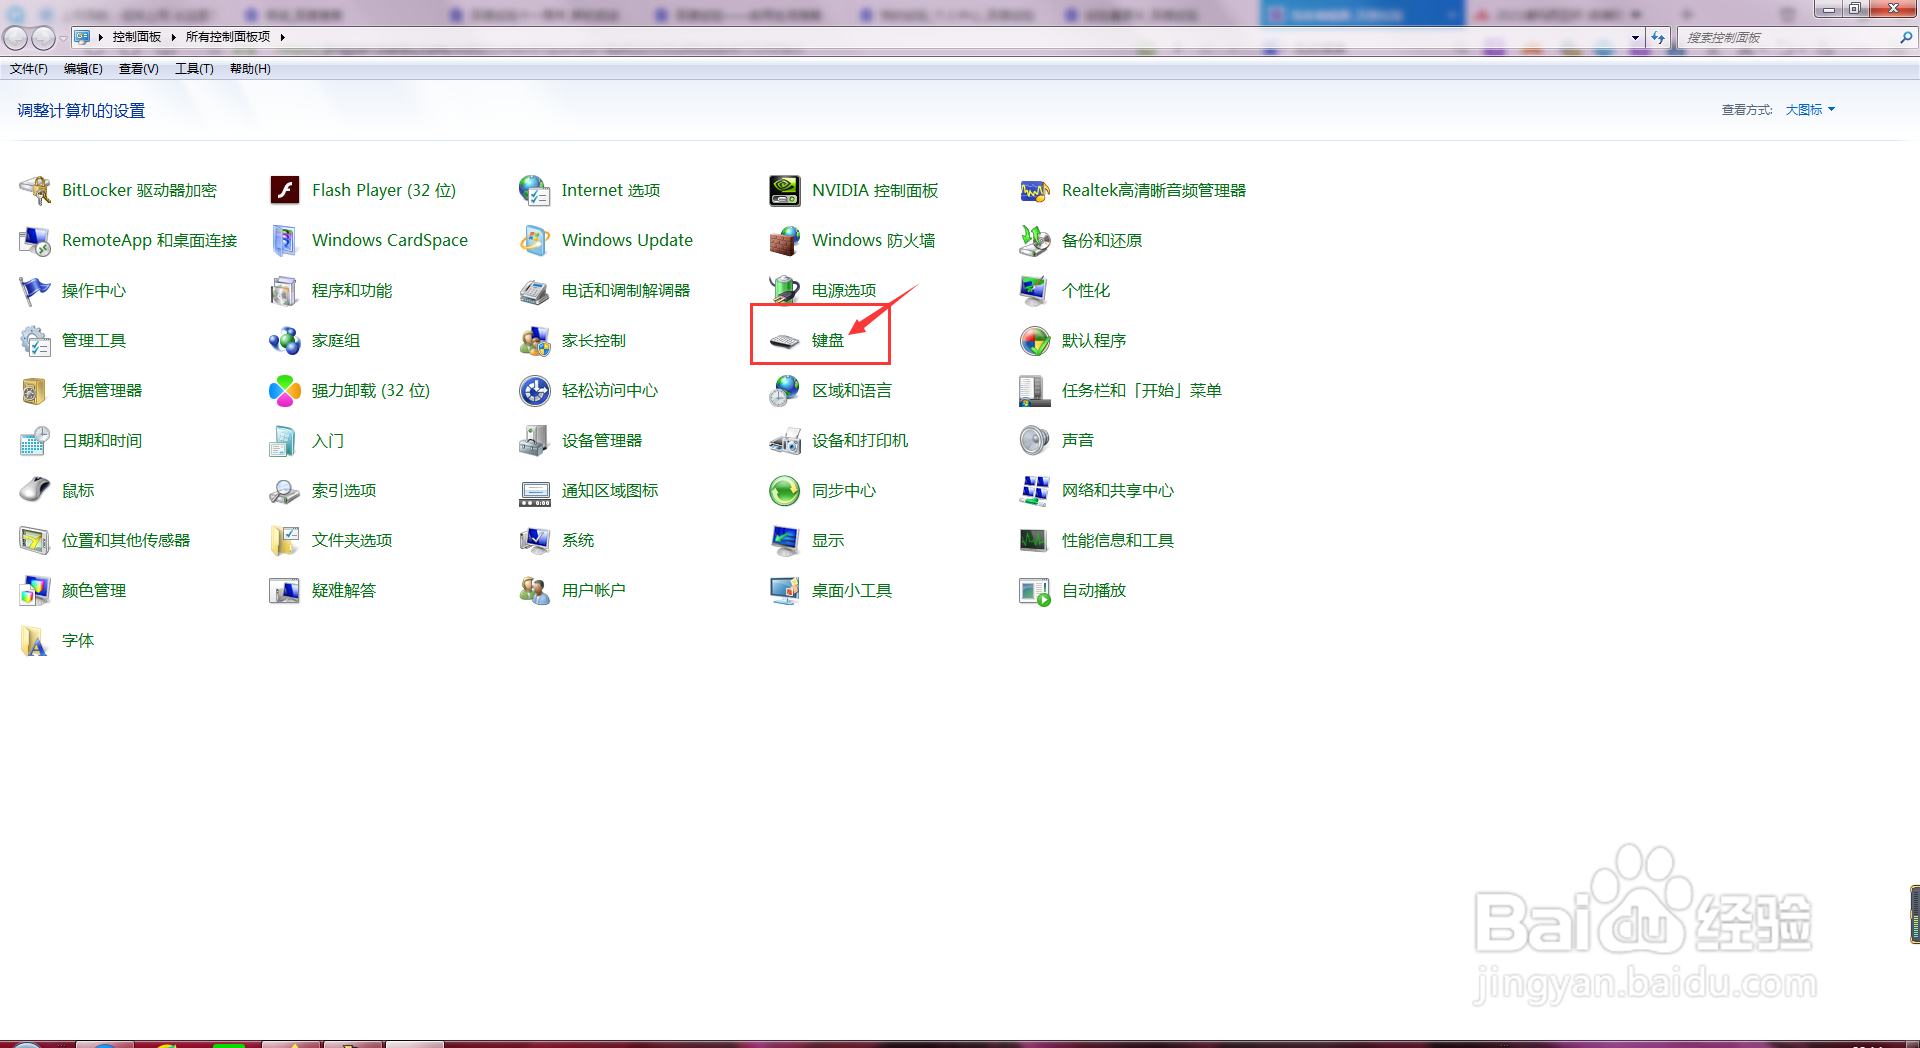
Task: Open the 个性化 icon
Action: [x=1035, y=290]
